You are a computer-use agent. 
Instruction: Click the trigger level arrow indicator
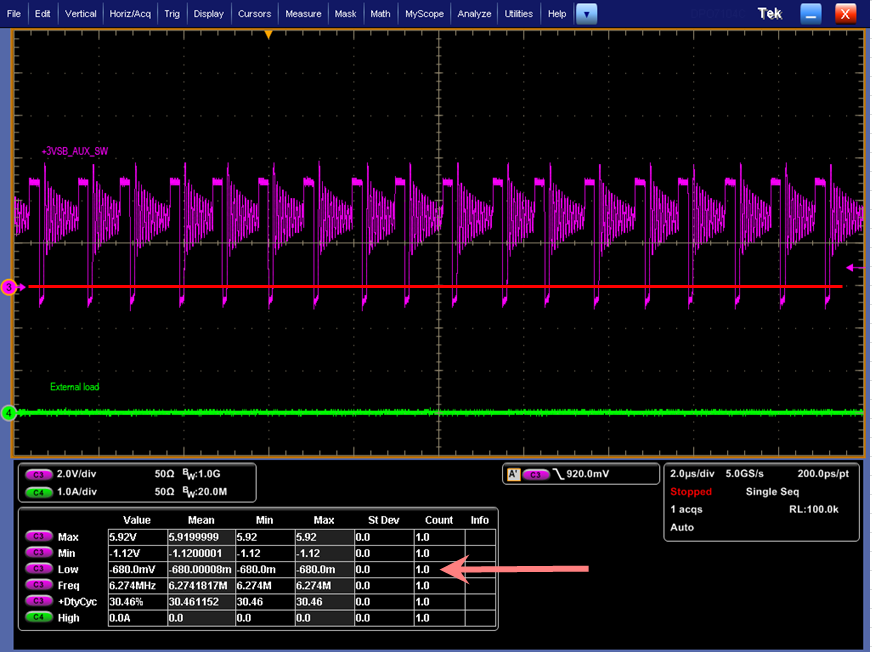coord(852,267)
